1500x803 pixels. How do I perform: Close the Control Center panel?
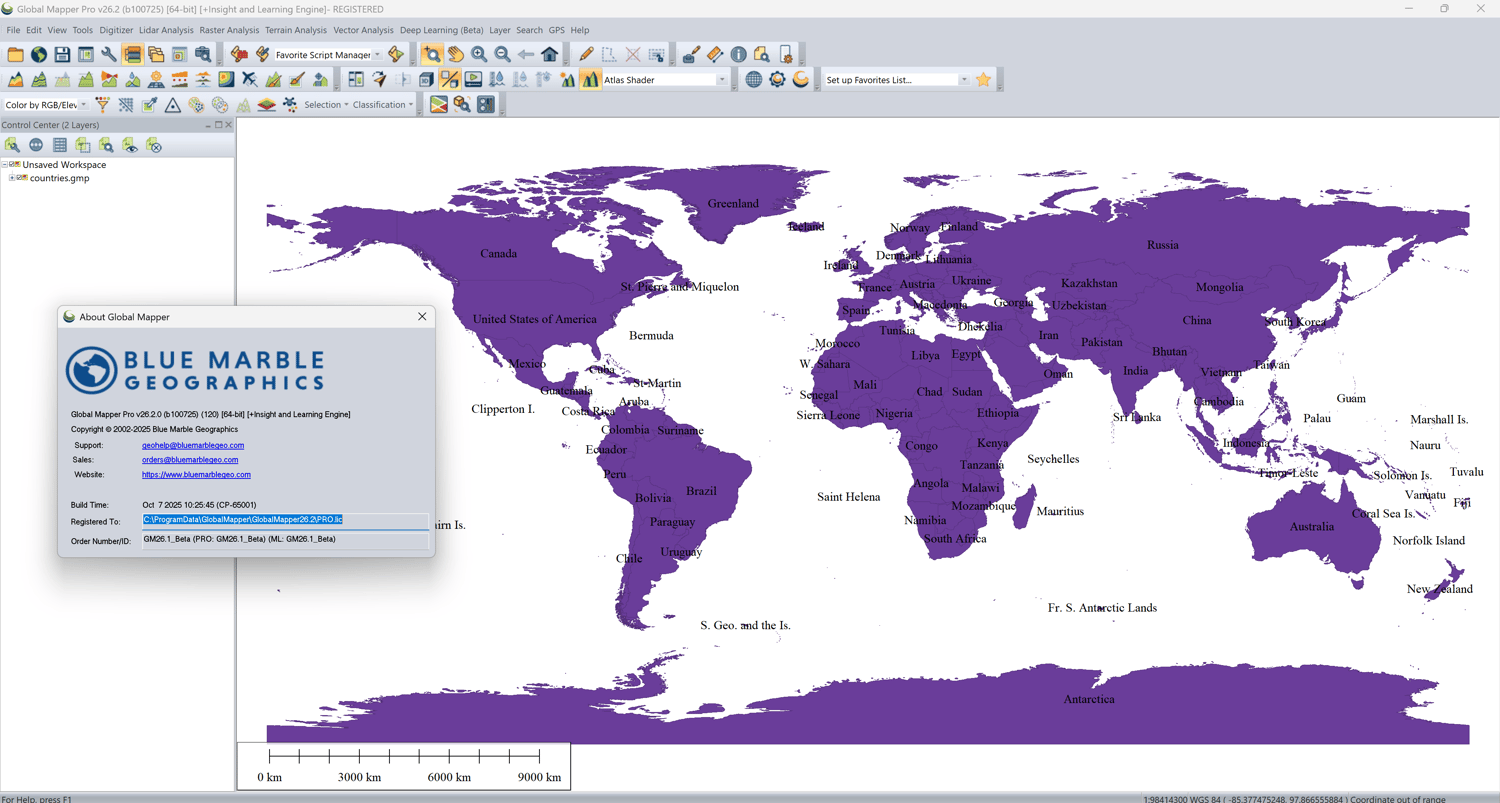click(x=229, y=125)
